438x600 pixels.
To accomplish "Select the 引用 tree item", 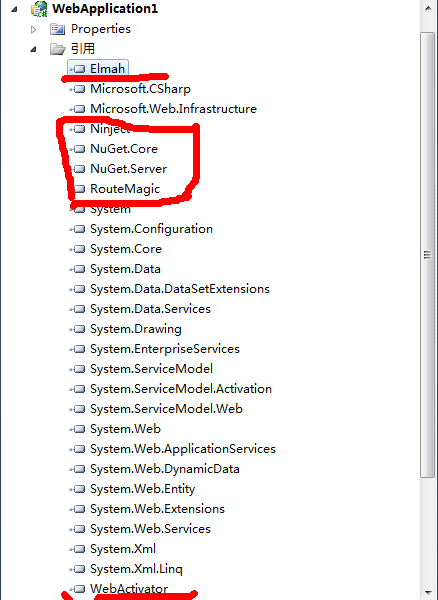I will click(83, 49).
